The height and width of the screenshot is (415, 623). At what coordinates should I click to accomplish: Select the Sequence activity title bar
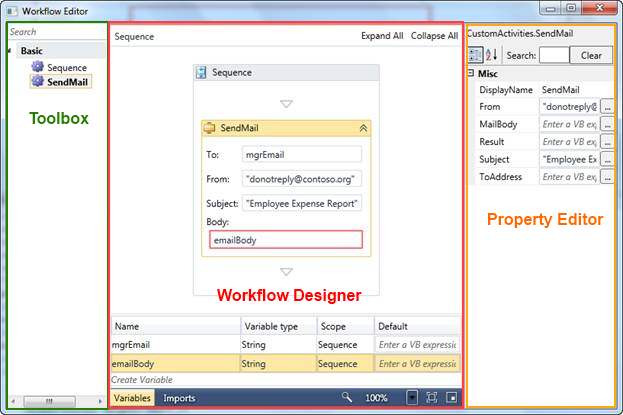point(286,73)
